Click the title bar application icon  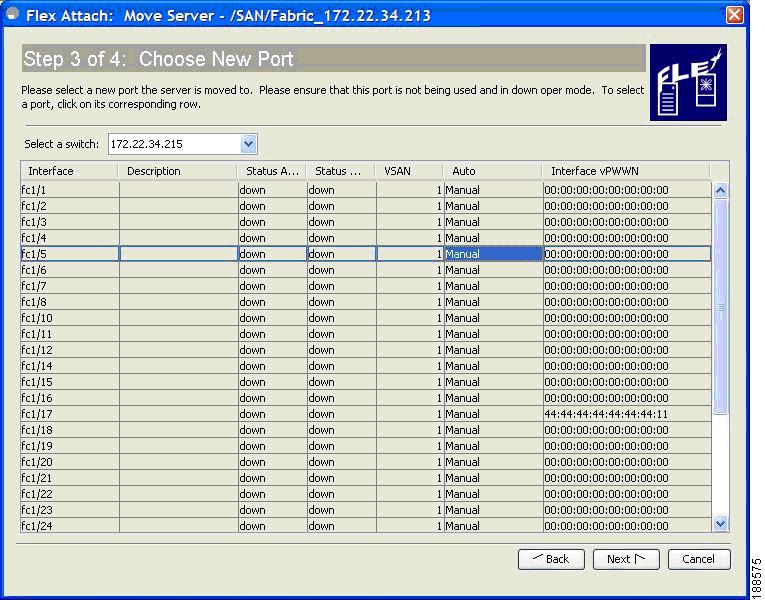click(x=12, y=14)
